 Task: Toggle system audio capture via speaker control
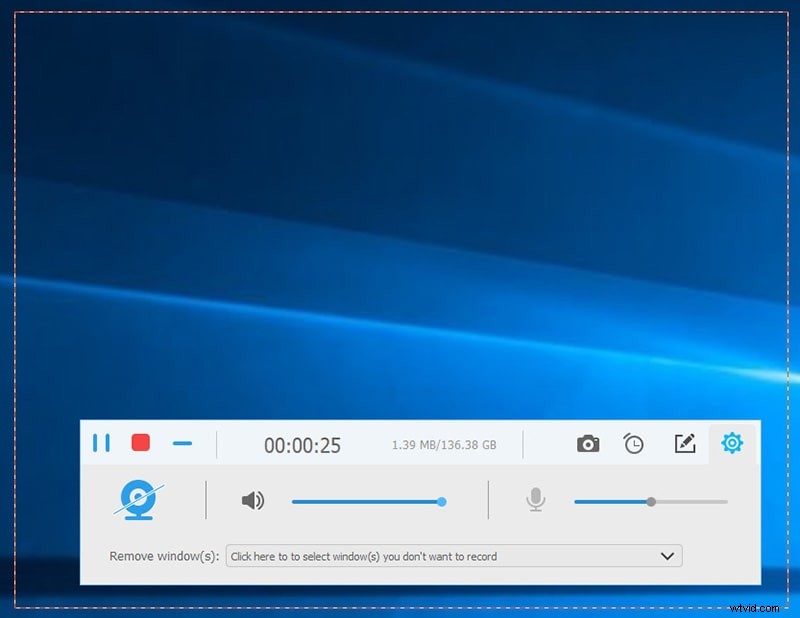(253, 501)
